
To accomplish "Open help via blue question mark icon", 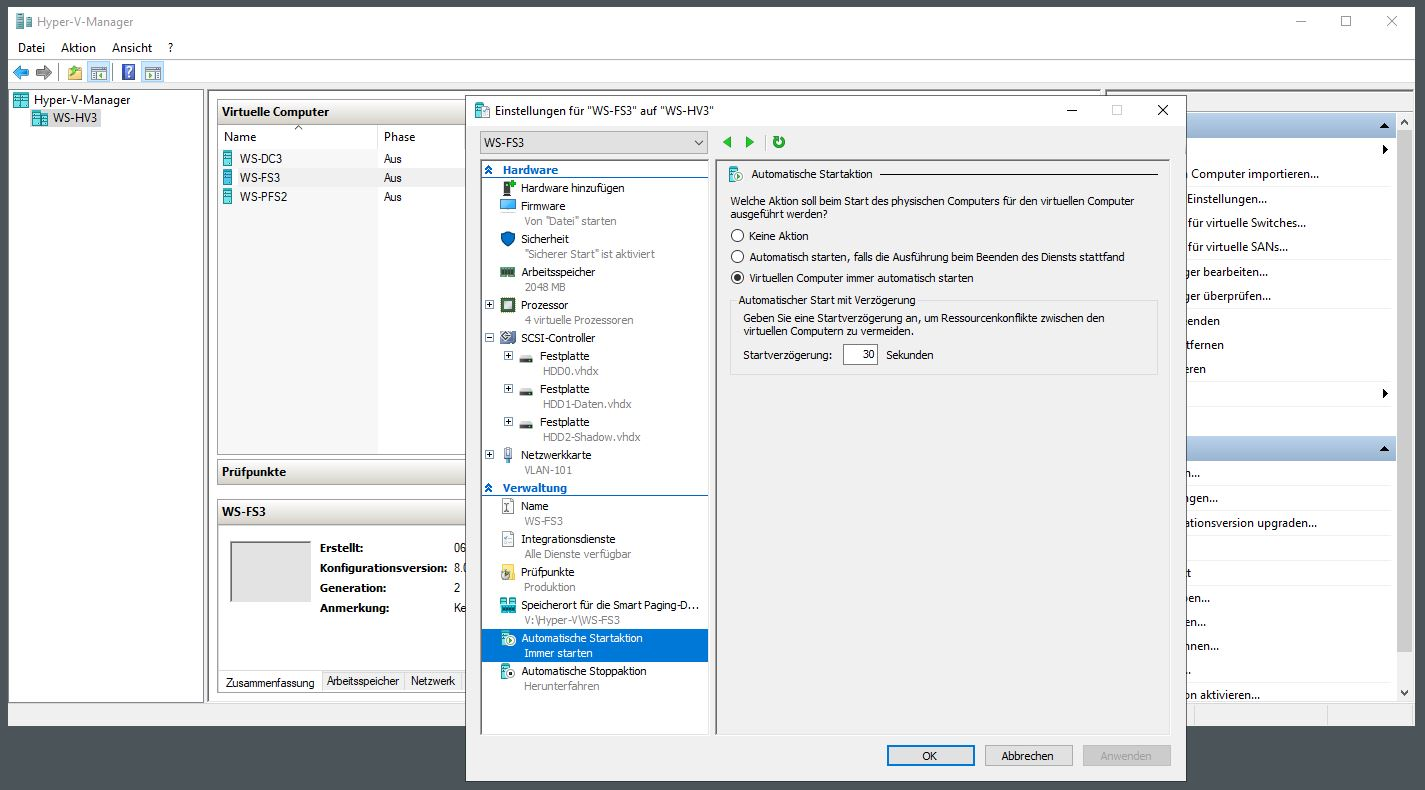I will [129, 72].
